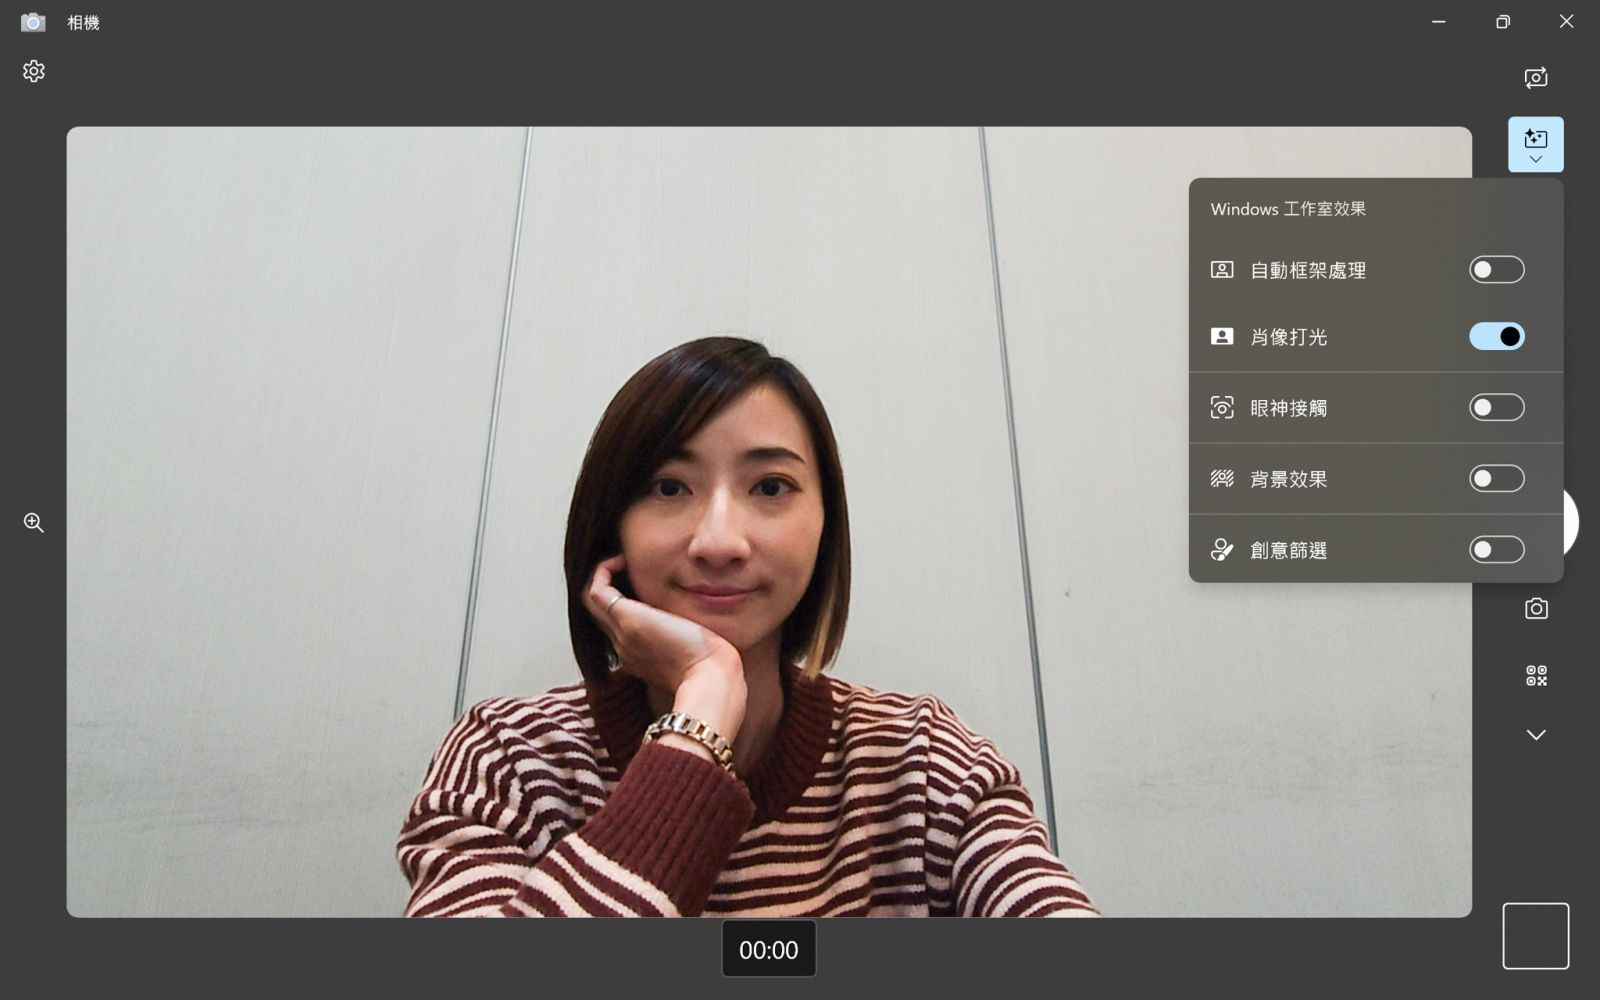The height and width of the screenshot is (1000, 1600).
Task: Click the white video record button
Action: (x=1570, y=522)
